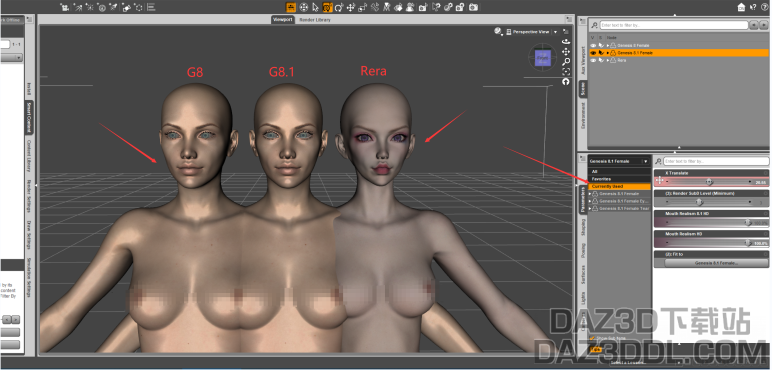The height and width of the screenshot is (370, 772).
Task: Select the Rotate tool in top toolbar
Action: click(339, 7)
